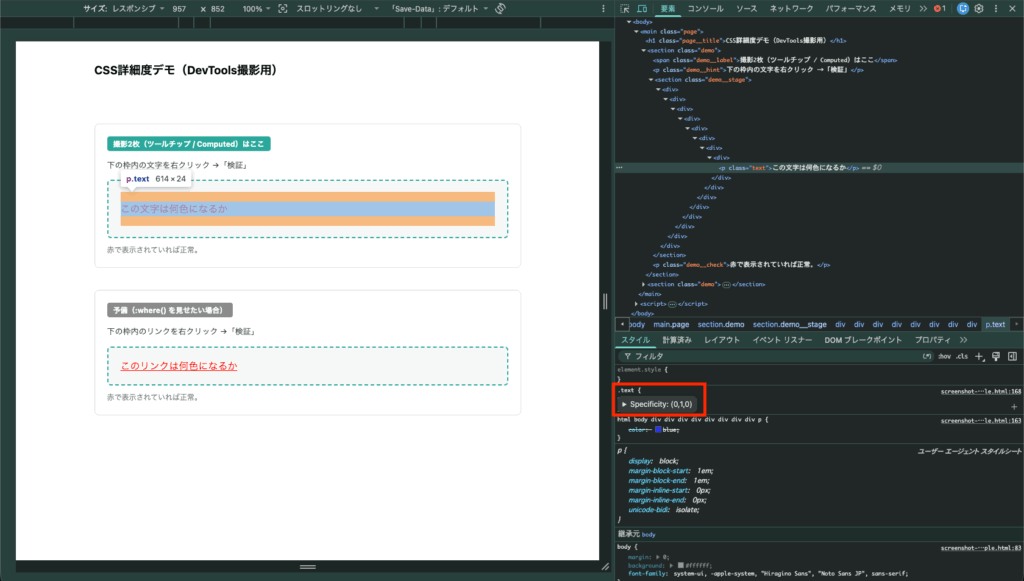Show more DevTools panel tabs
This screenshot has height=581, width=1024.
923,8
